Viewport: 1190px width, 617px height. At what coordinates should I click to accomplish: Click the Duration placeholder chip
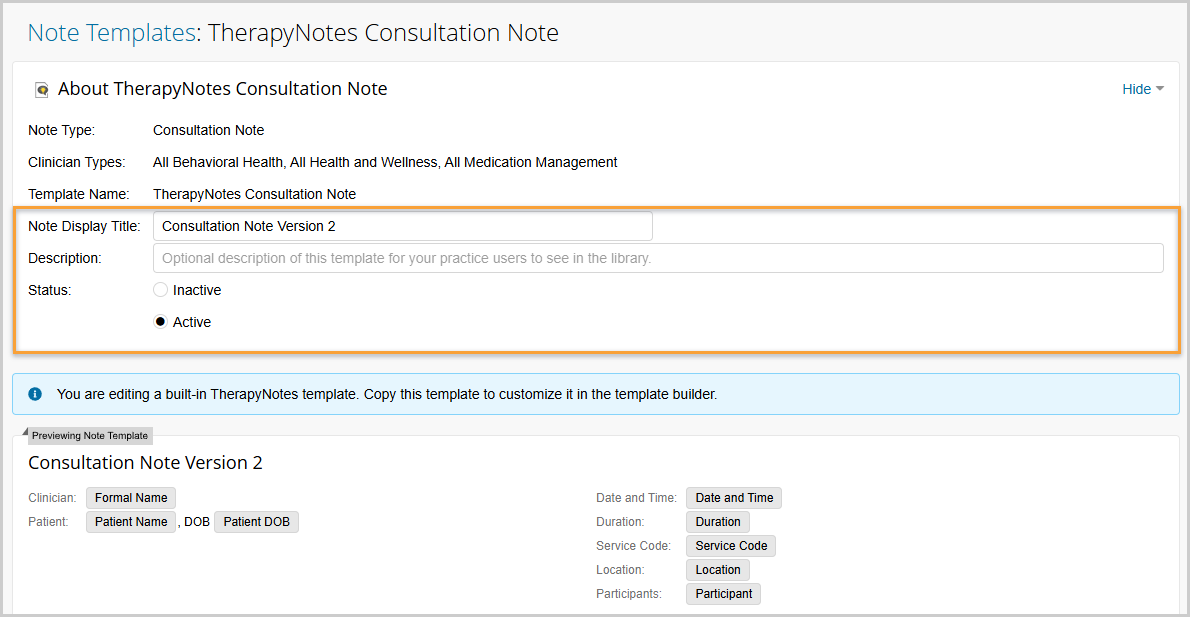tap(718, 522)
